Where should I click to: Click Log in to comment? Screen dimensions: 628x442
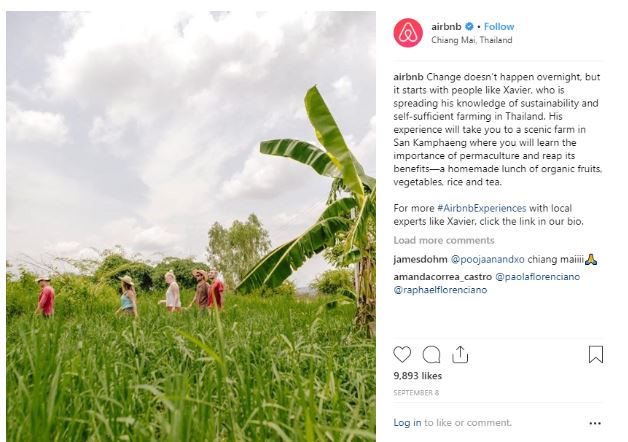coord(407,423)
